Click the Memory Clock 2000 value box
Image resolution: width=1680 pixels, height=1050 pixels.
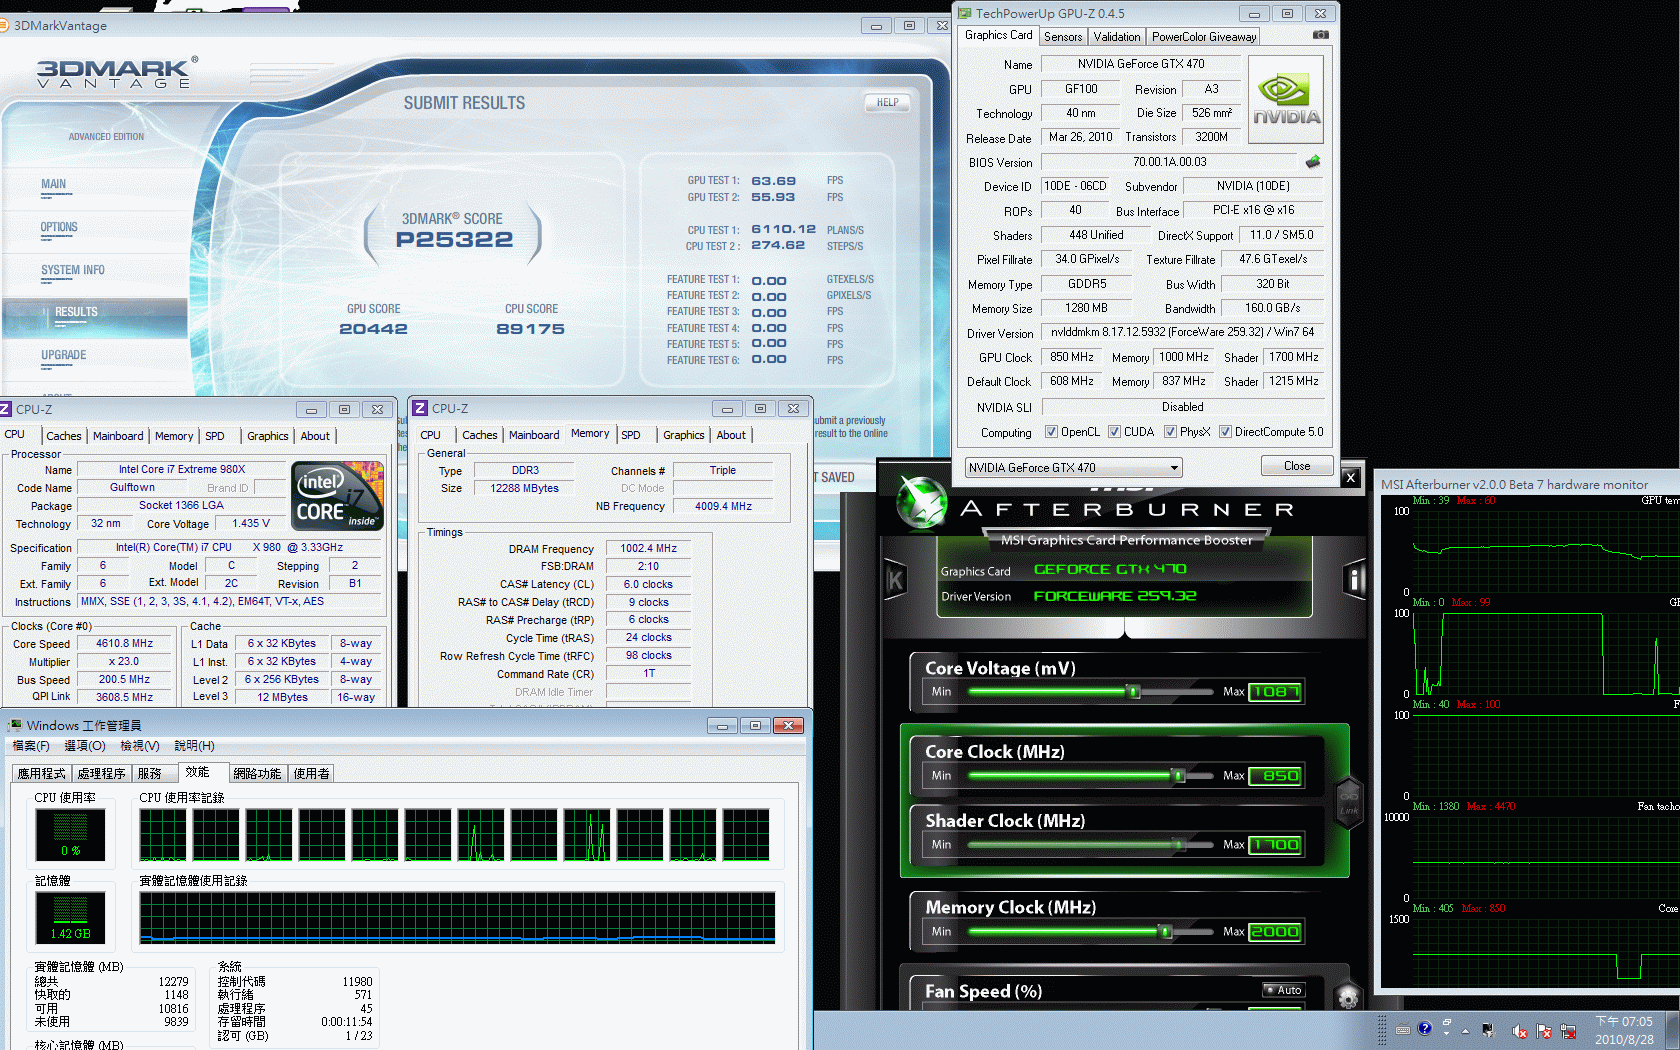click(1275, 932)
